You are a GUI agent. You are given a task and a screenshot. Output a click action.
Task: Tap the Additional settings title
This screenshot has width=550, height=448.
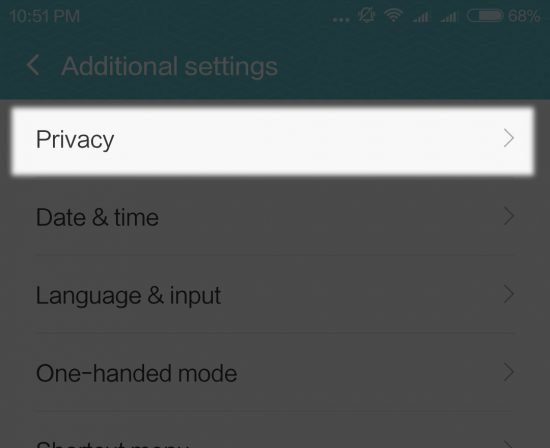169,66
